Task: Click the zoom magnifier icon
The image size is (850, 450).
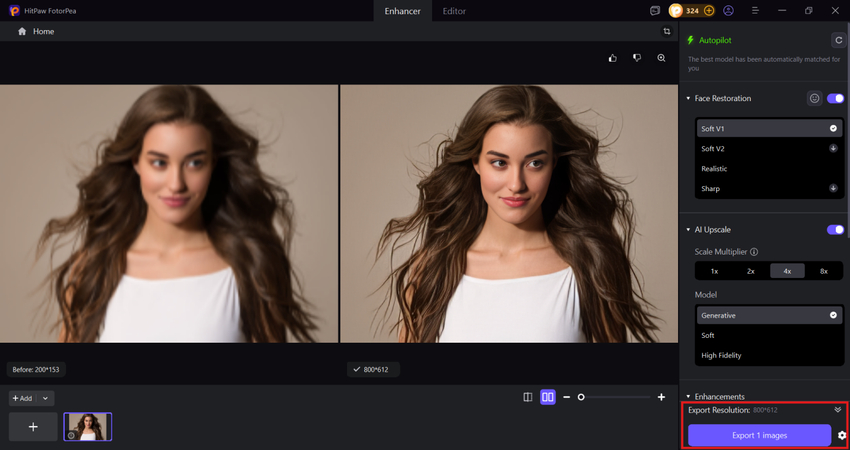Action: coord(661,59)
